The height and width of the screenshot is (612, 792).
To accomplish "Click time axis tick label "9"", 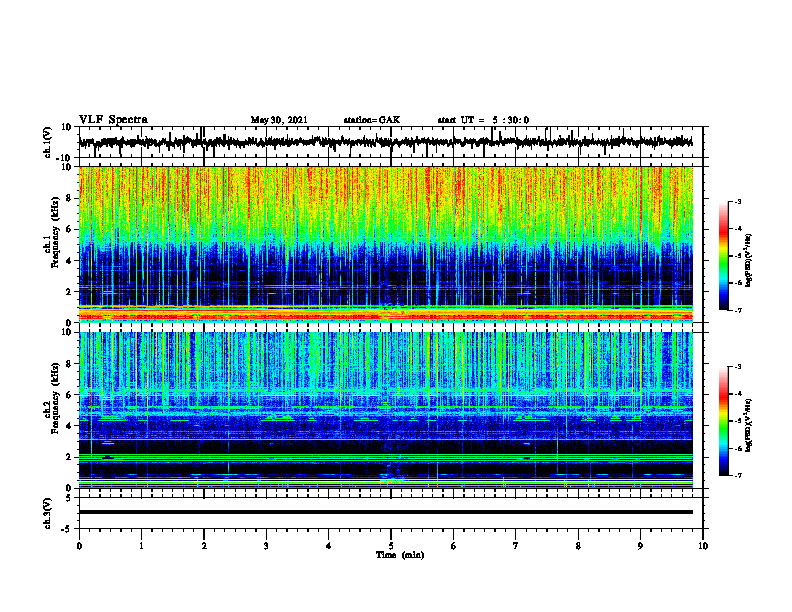I will (x=640, y=546).
